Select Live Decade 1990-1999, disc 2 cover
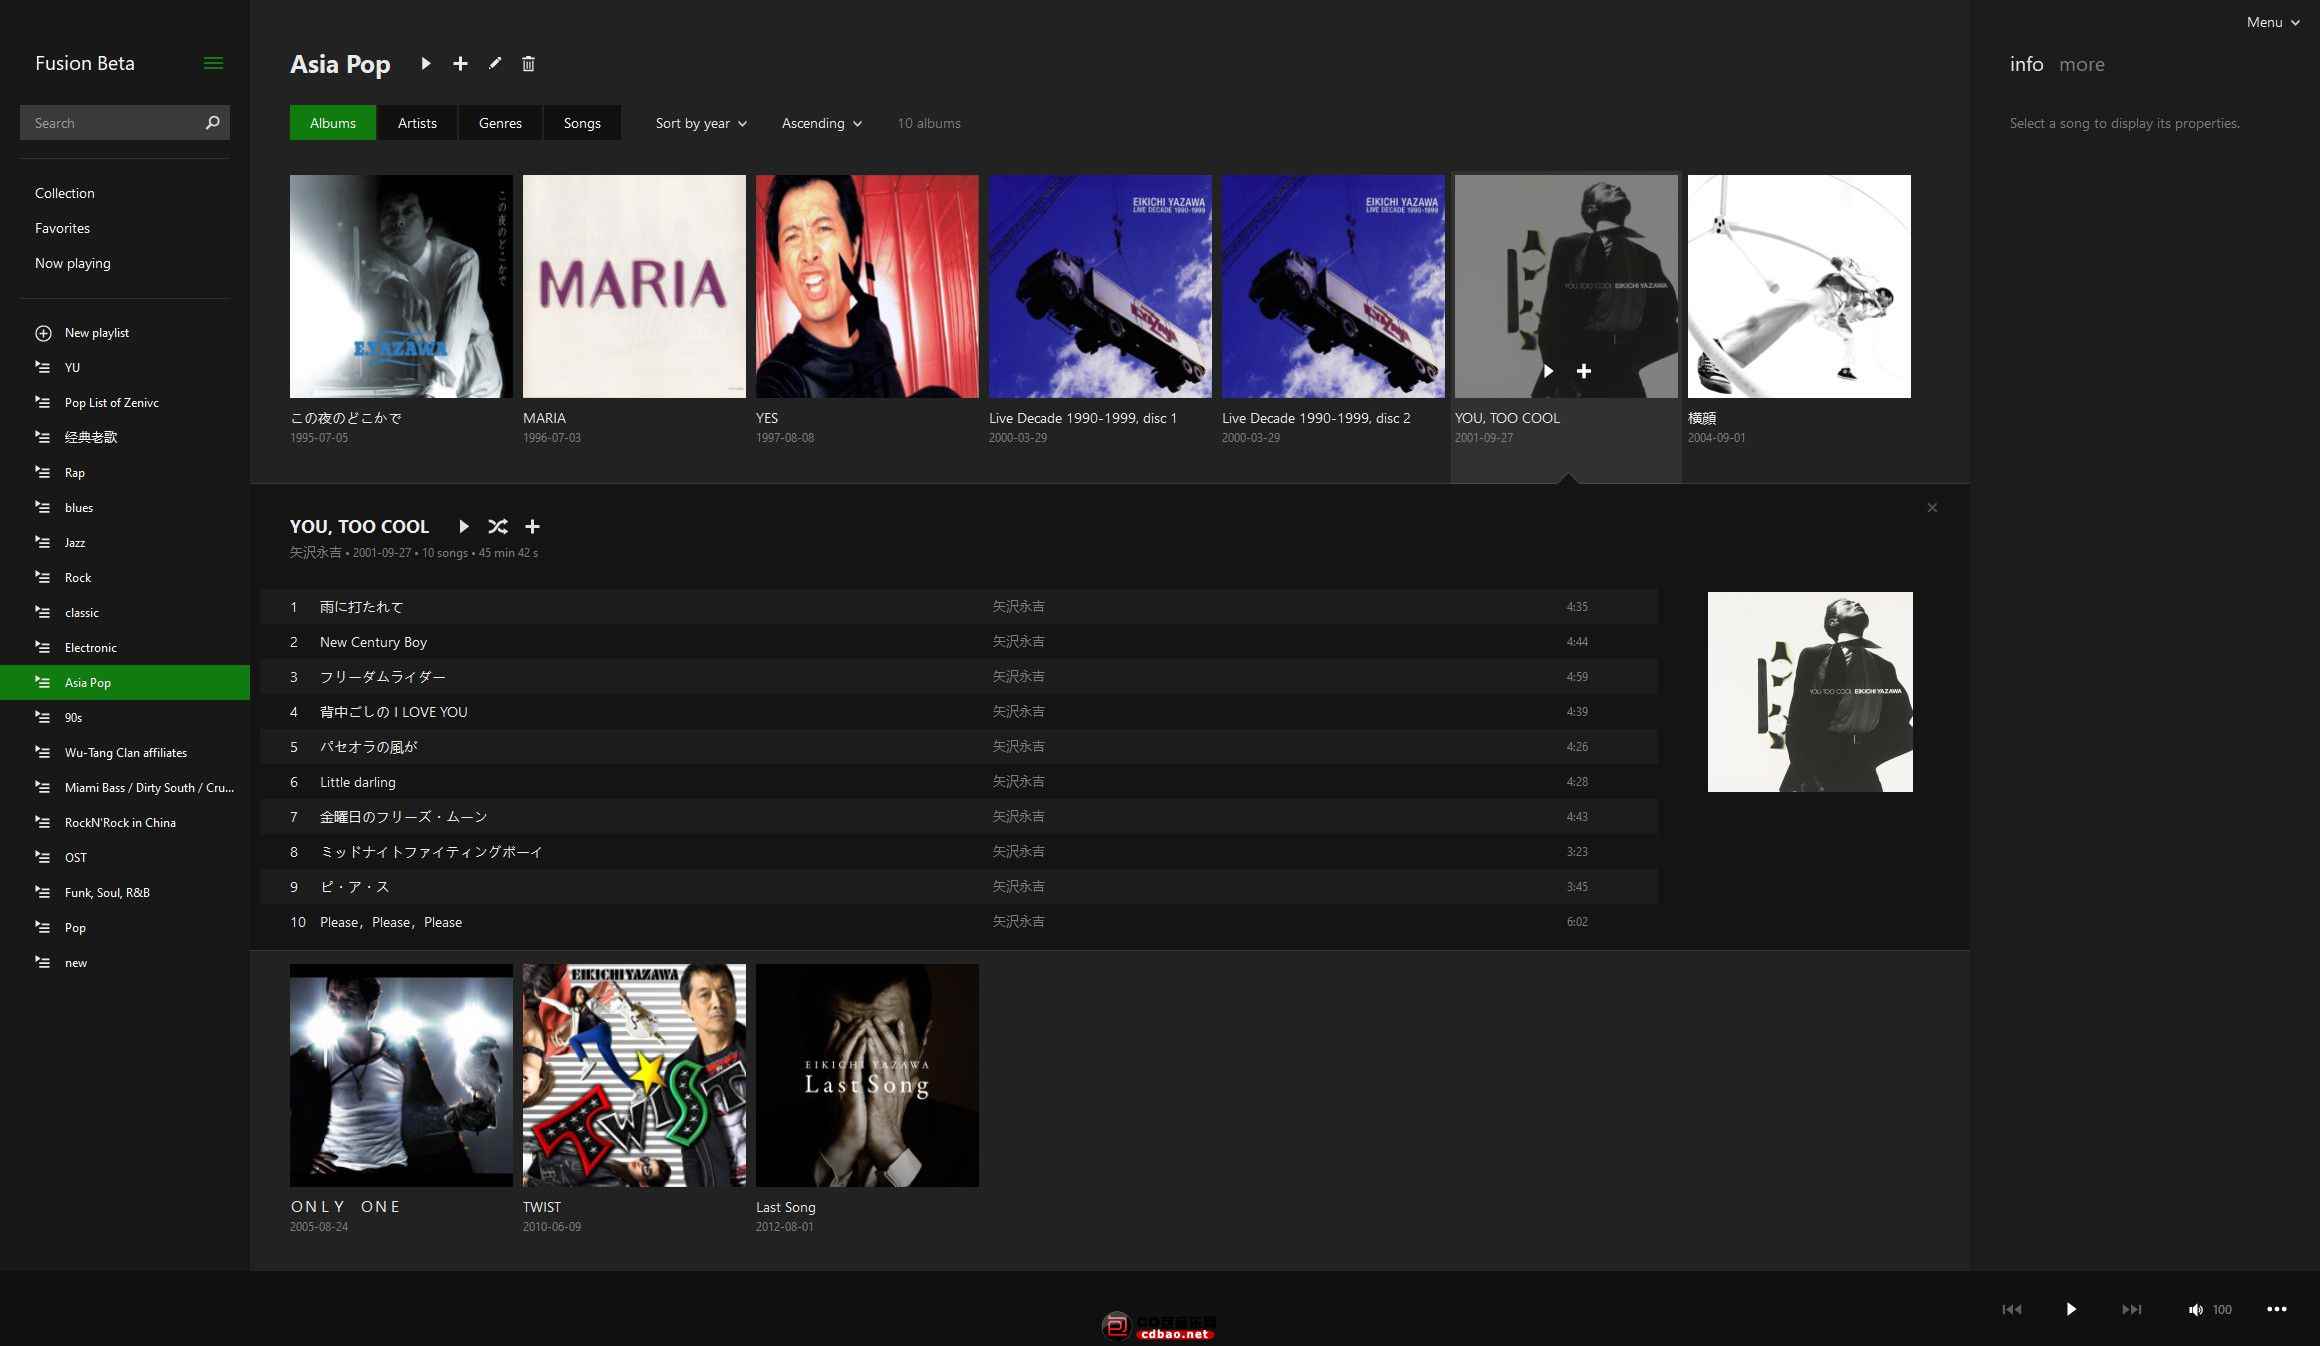The image size is (2320, 1346). click(1333, 286)
